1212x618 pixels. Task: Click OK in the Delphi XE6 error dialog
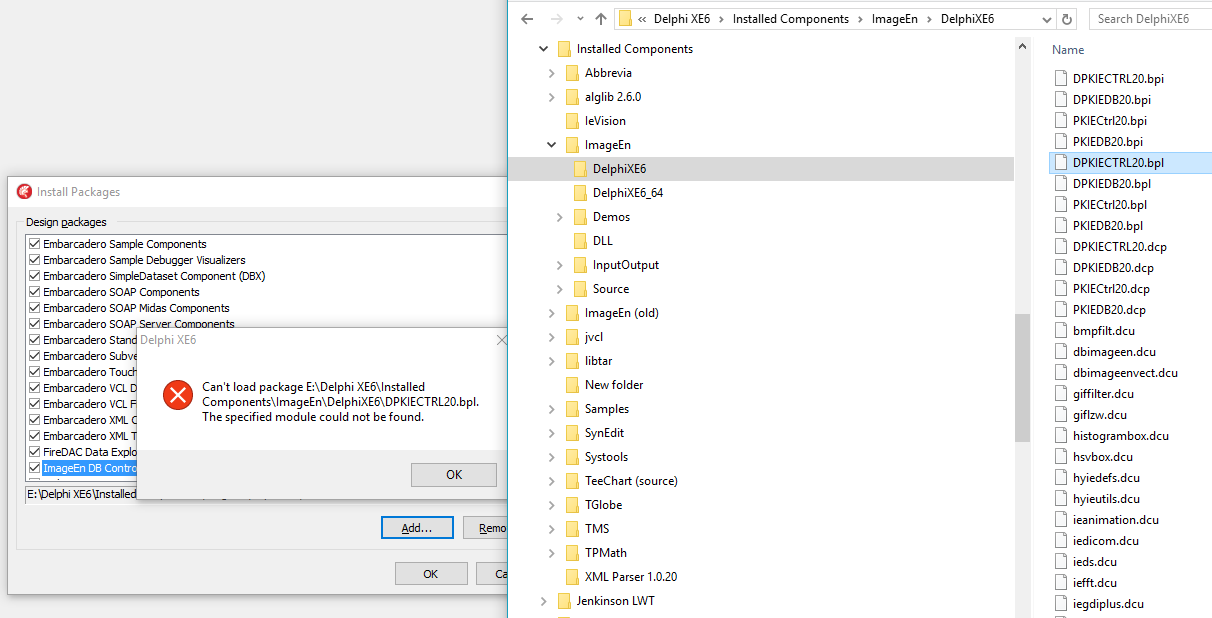pyautogui.click(x=454, y=475)
